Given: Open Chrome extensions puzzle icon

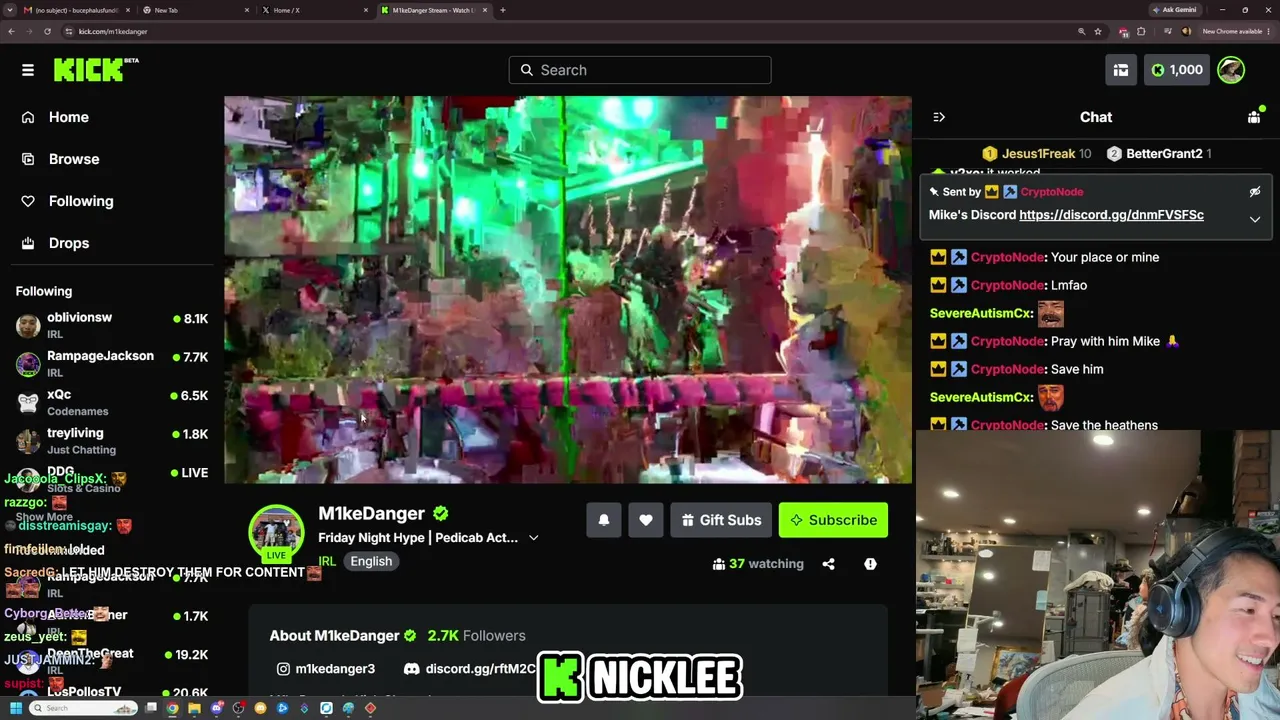Looking at the screenshot, I should tap(1141, 31).
